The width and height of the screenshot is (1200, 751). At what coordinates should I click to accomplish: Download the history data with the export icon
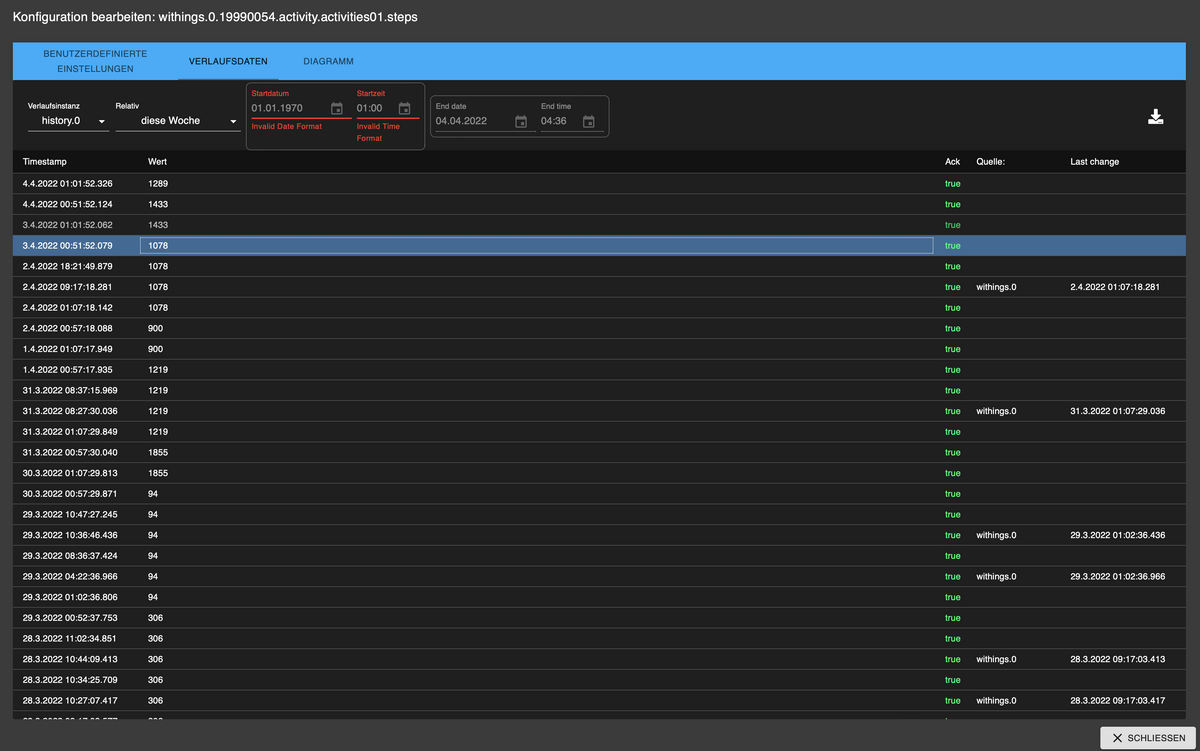coord(1155,117)
